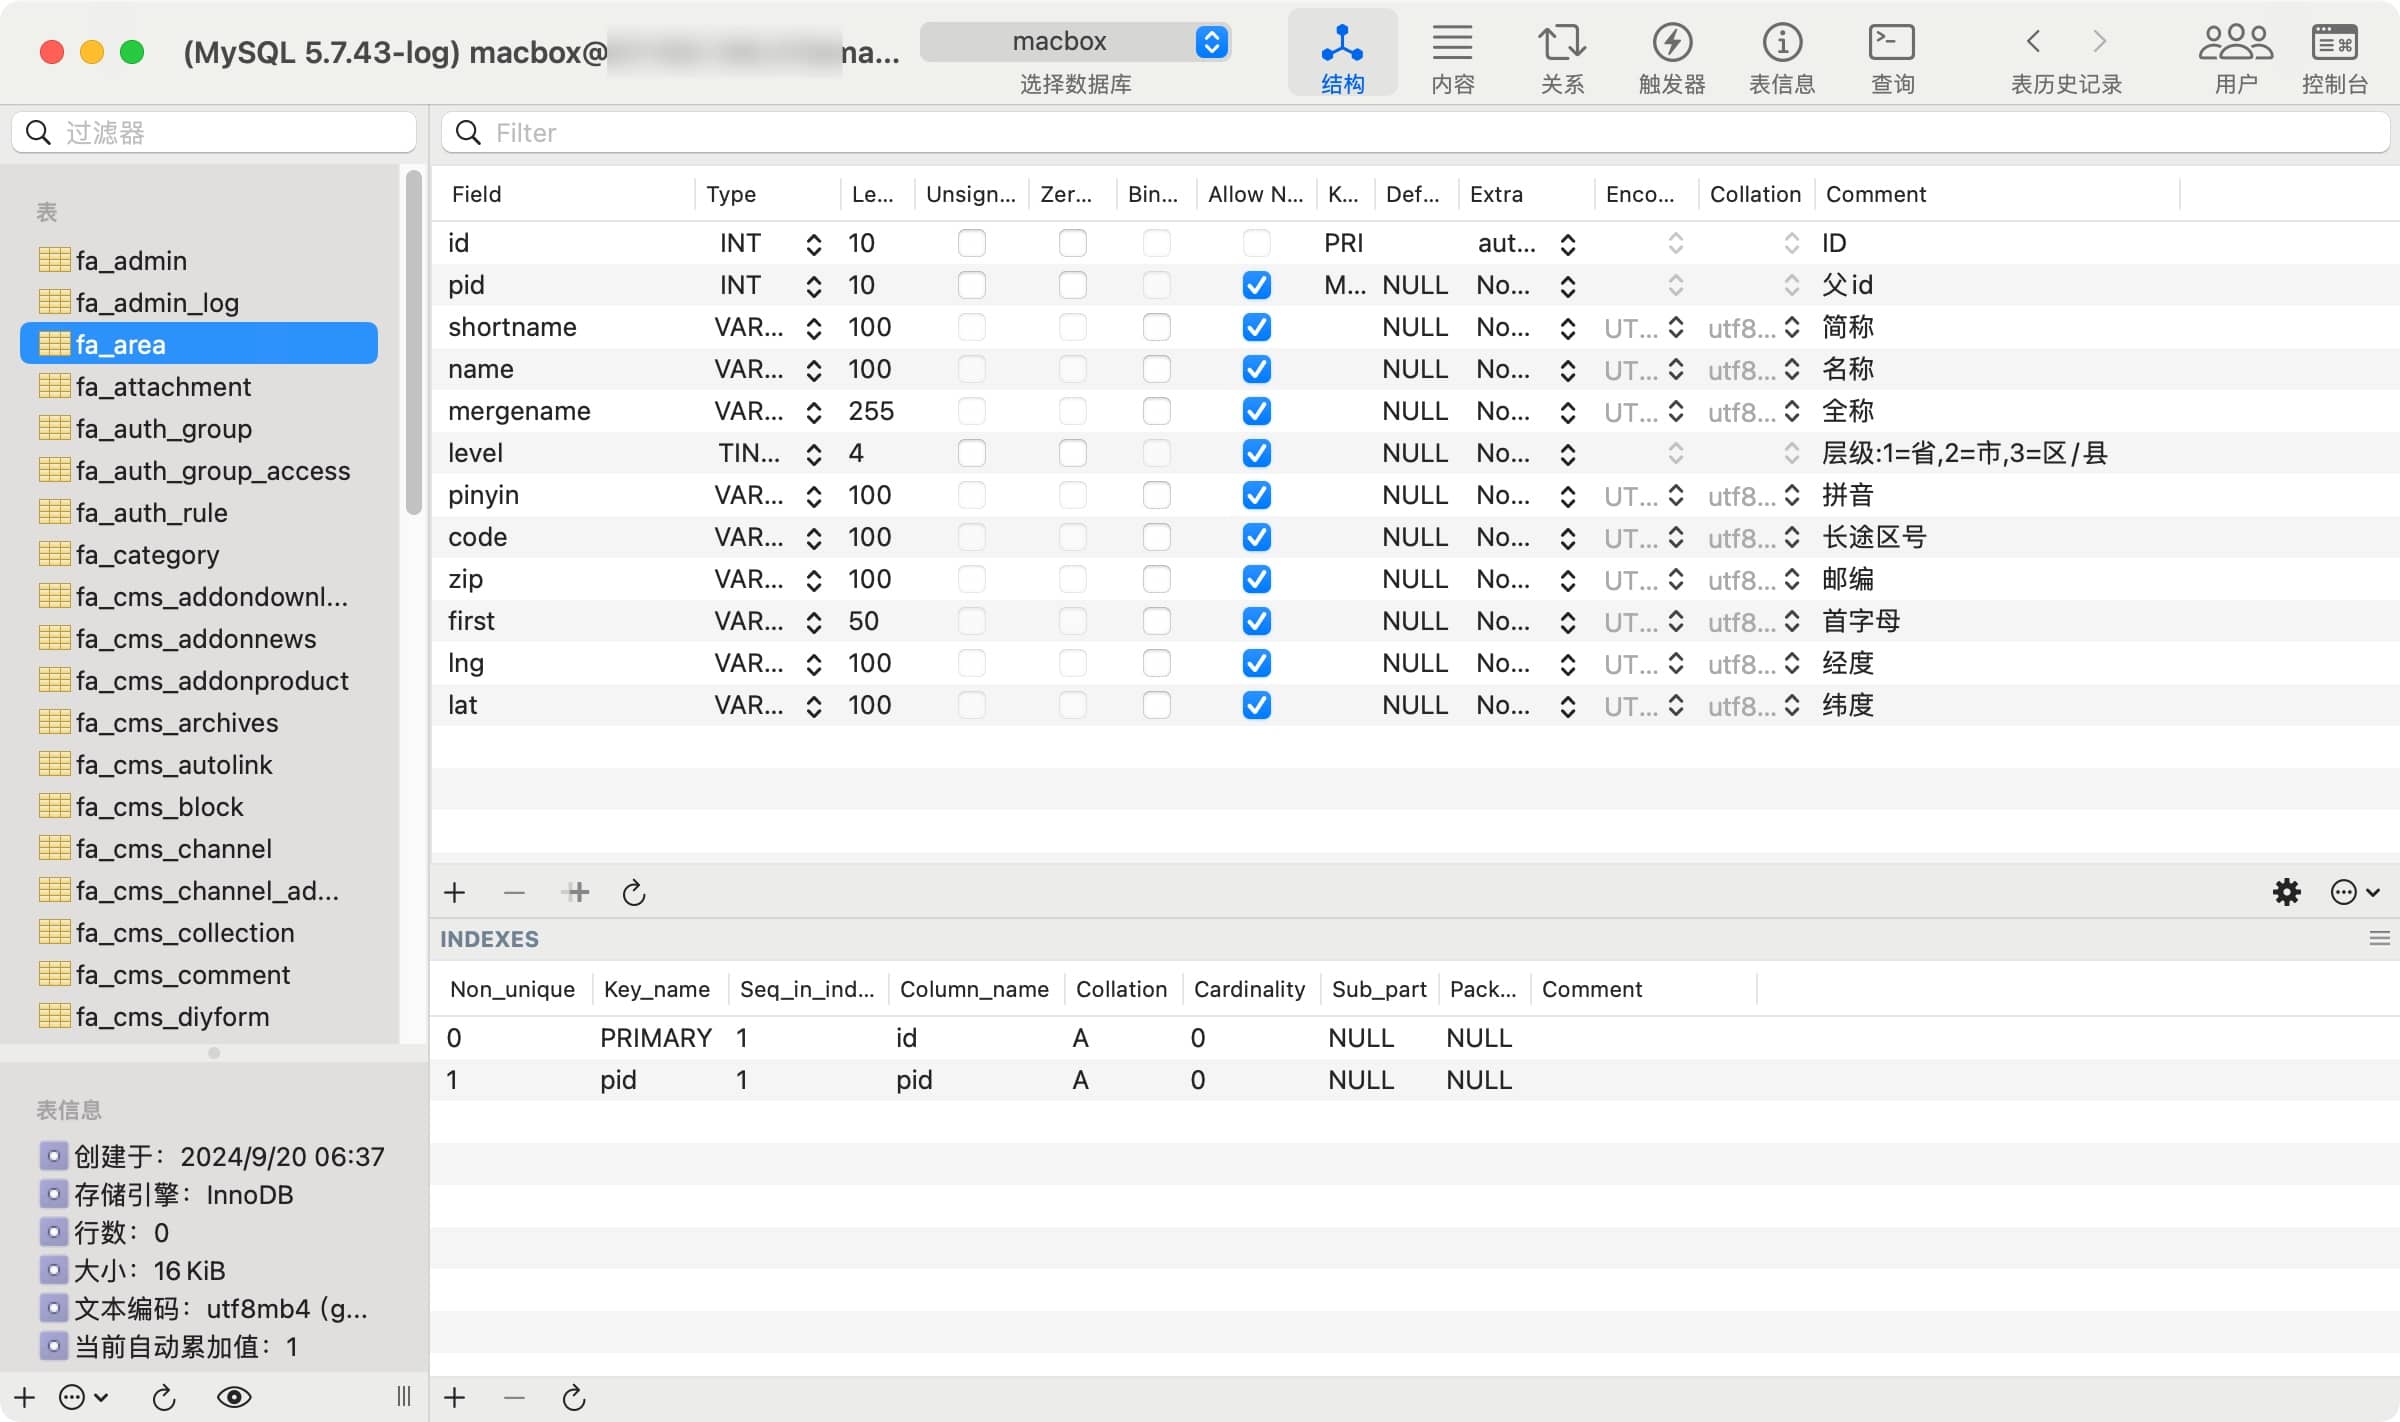2400x1422 pixels.
Task: Click the duplicate field icon
Action: [x=576, y=891]
